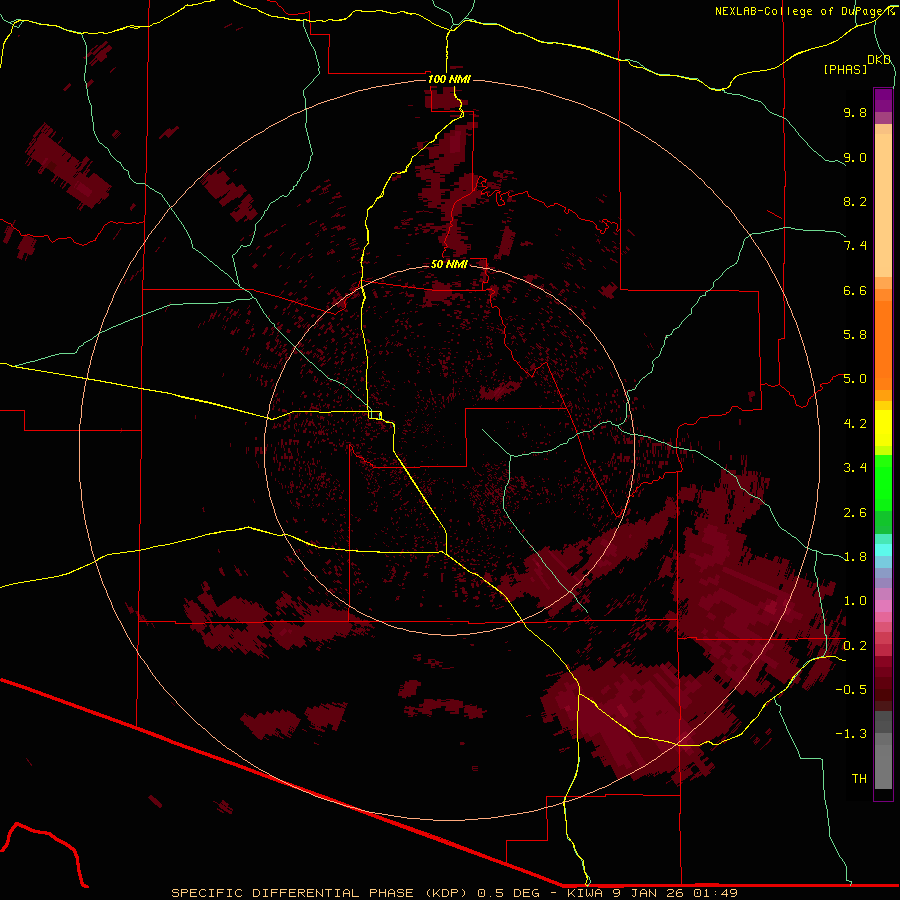Screen dimensions: 900x900
Task: Click the 100 NMI range ring label
Action: pos(449,79)
